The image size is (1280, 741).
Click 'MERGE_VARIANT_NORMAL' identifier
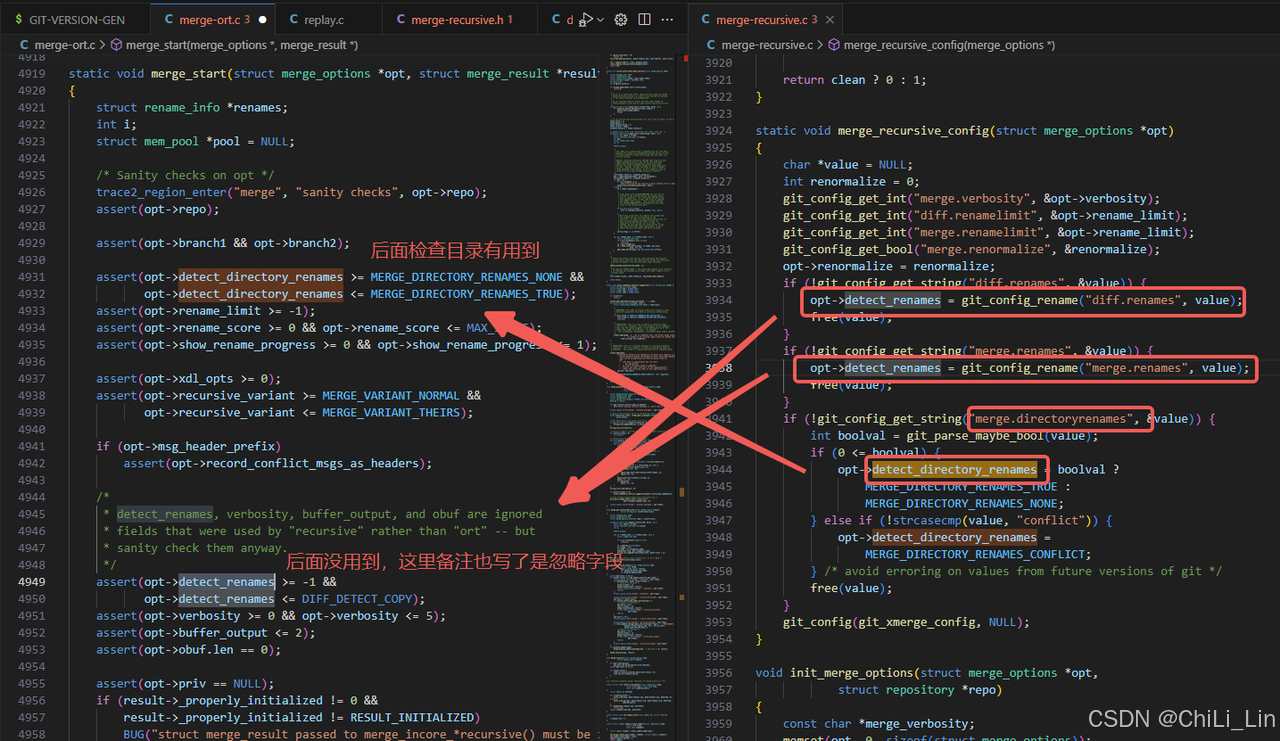pyautogui.click(x=390, y=395)
